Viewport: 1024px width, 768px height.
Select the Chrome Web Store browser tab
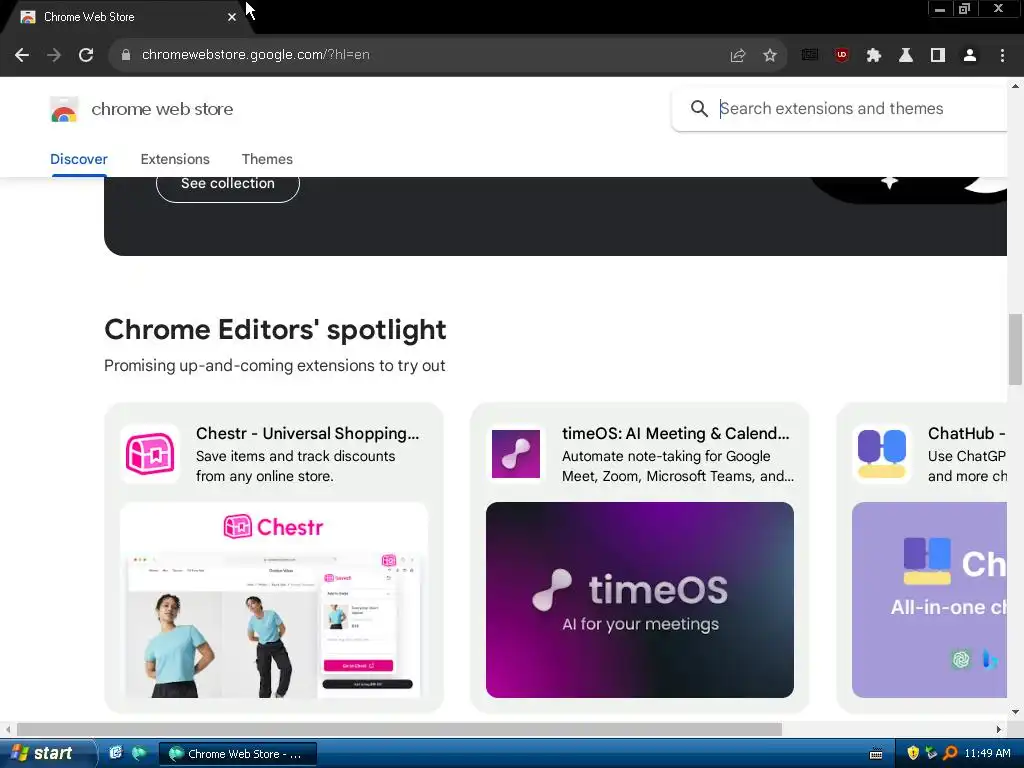[x=124, y=17]
